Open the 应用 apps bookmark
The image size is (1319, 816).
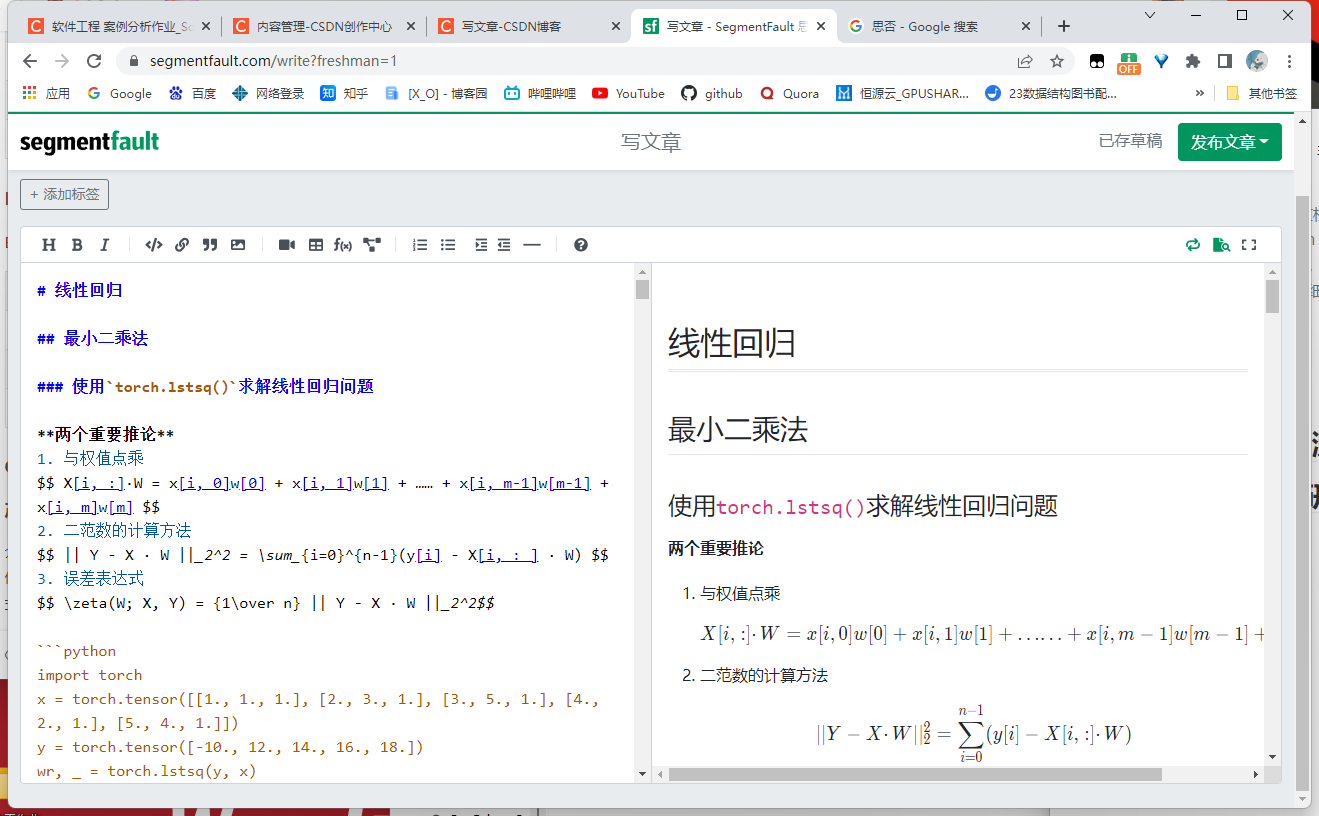(46, 93)
